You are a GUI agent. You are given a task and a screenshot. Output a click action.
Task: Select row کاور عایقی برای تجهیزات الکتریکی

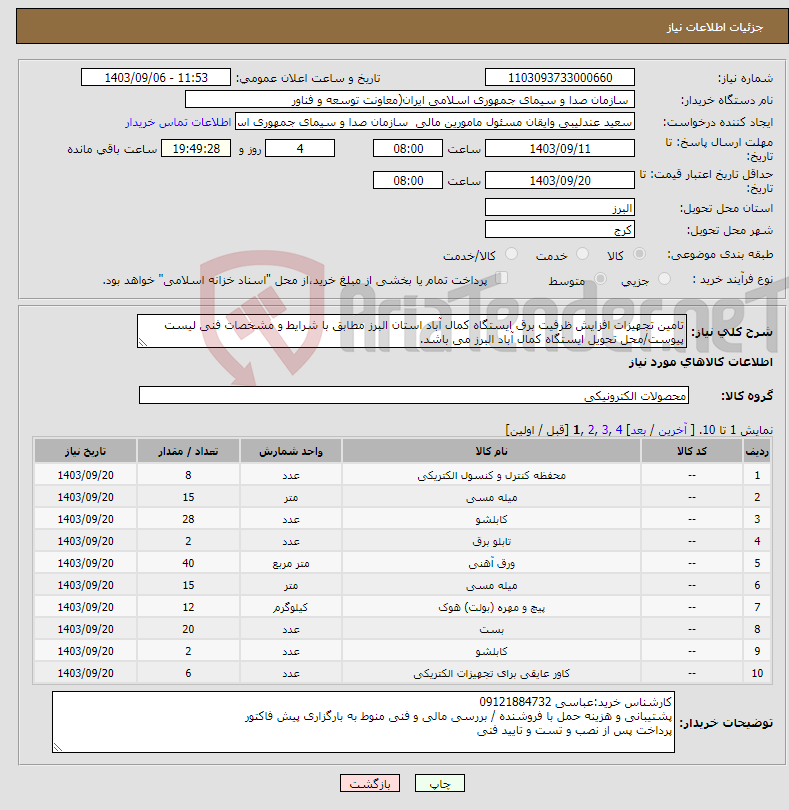click(x=402, y=673)
